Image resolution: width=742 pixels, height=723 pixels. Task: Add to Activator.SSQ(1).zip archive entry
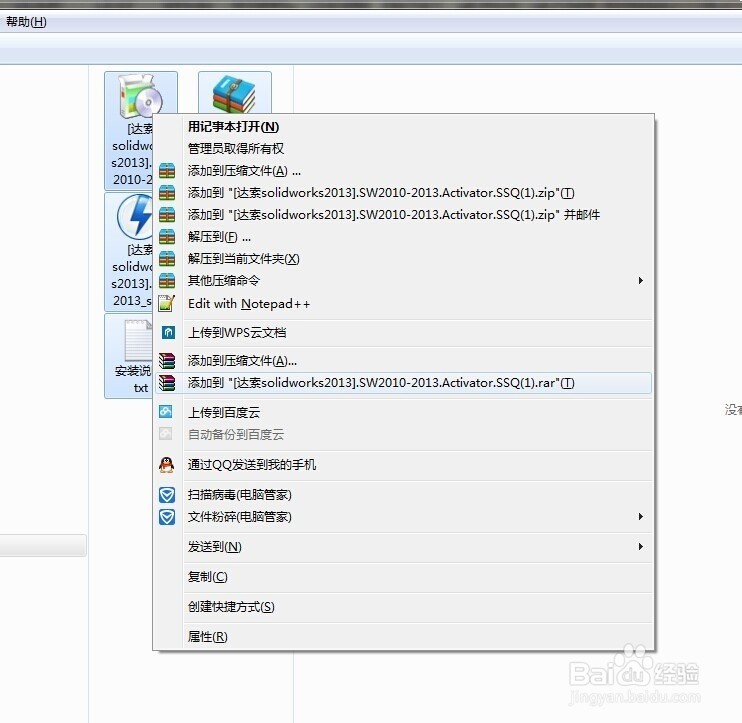[x=381, y=193]
